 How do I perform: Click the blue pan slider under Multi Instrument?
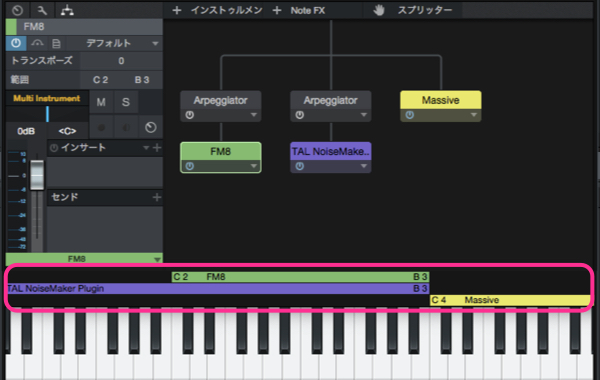pyautogui.click(x=47, y=114)
